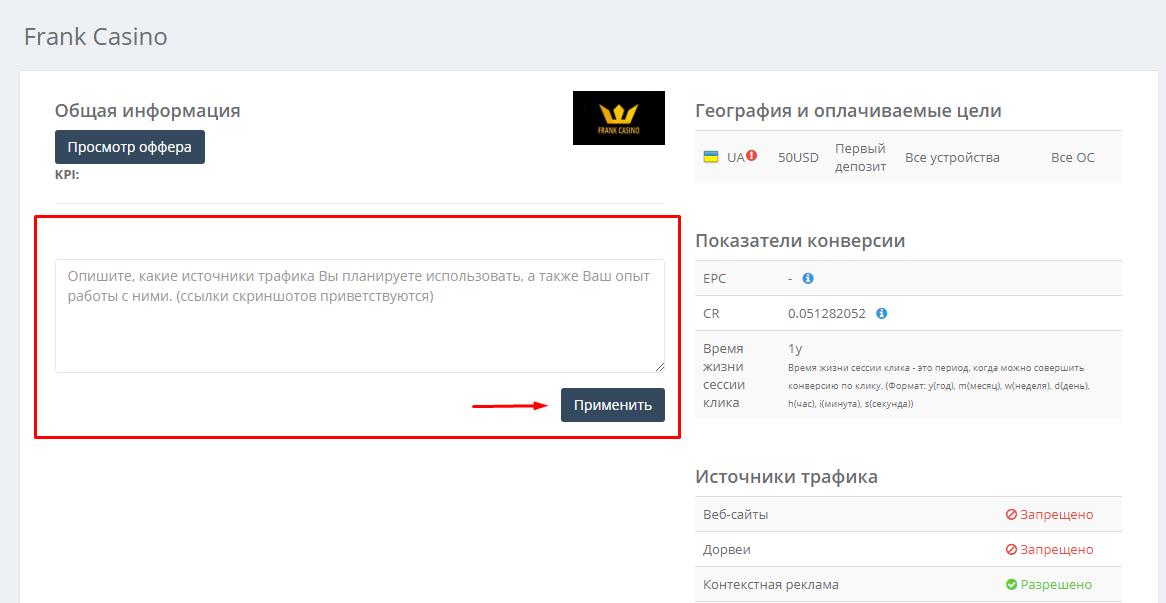Open the EPC info tooltip icon

tap(808, 278)
